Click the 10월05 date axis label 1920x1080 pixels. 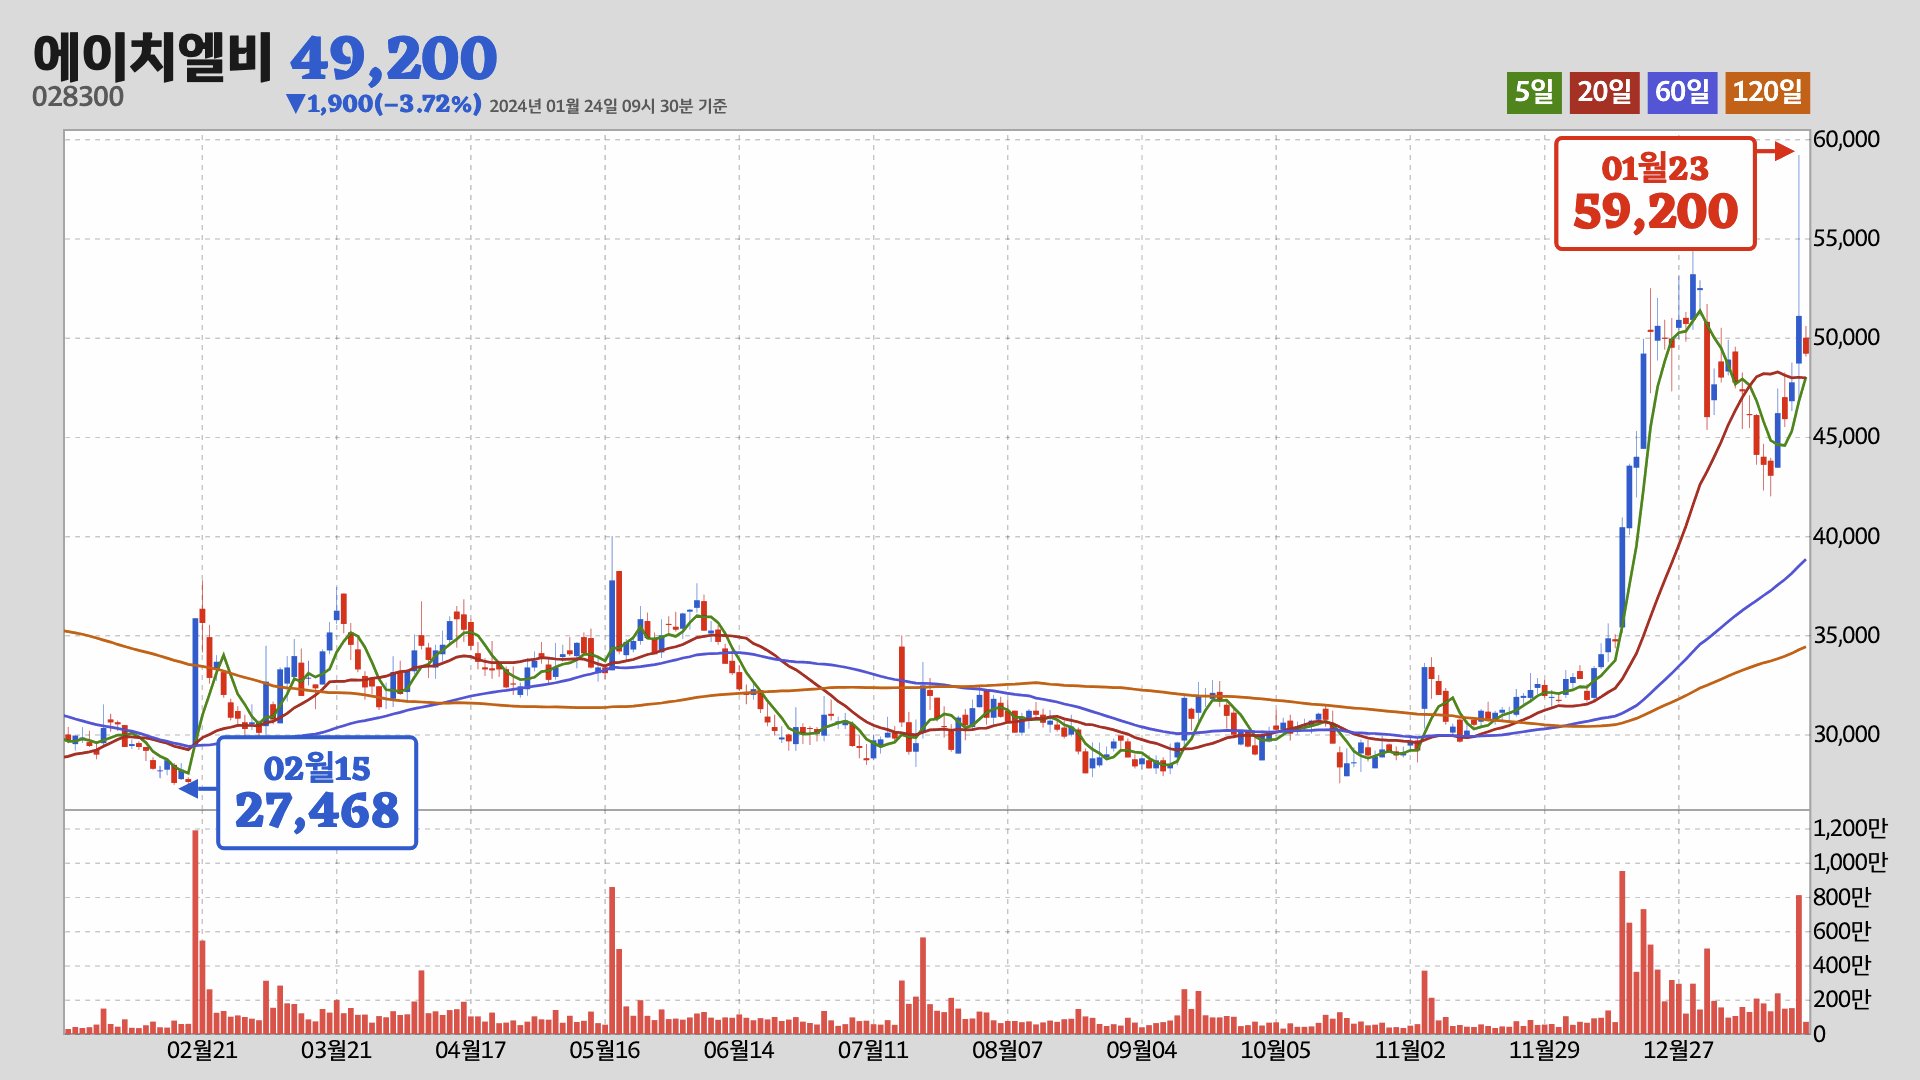pyautogui.click(x=1275, y=1050)
